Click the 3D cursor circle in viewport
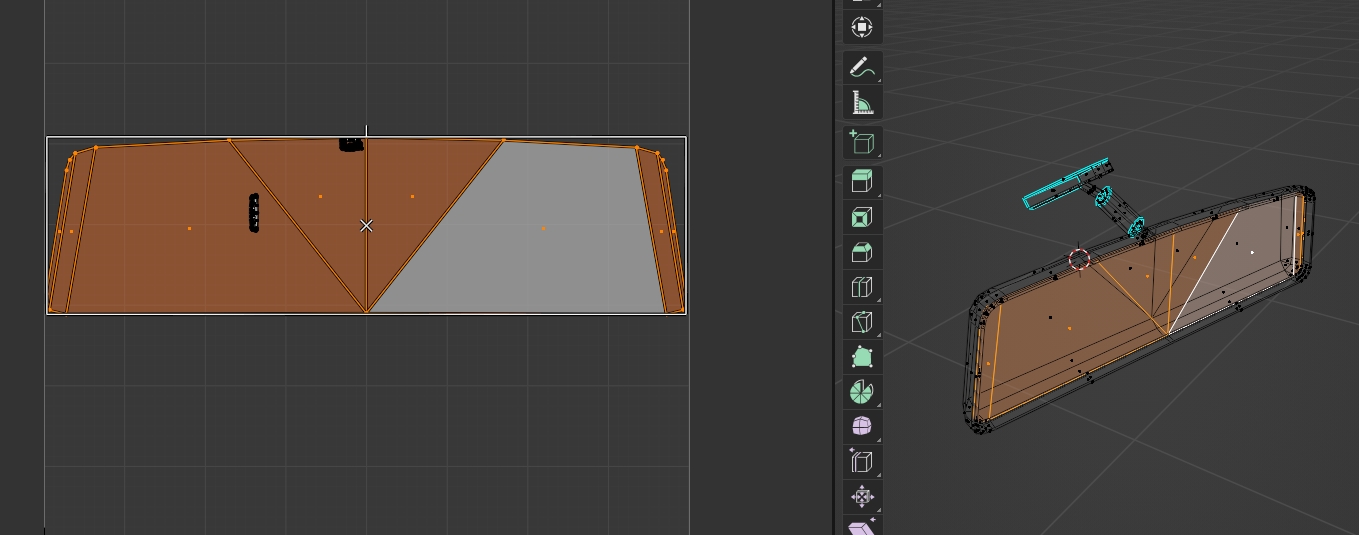1359x535 pixels. (1079, 260)
